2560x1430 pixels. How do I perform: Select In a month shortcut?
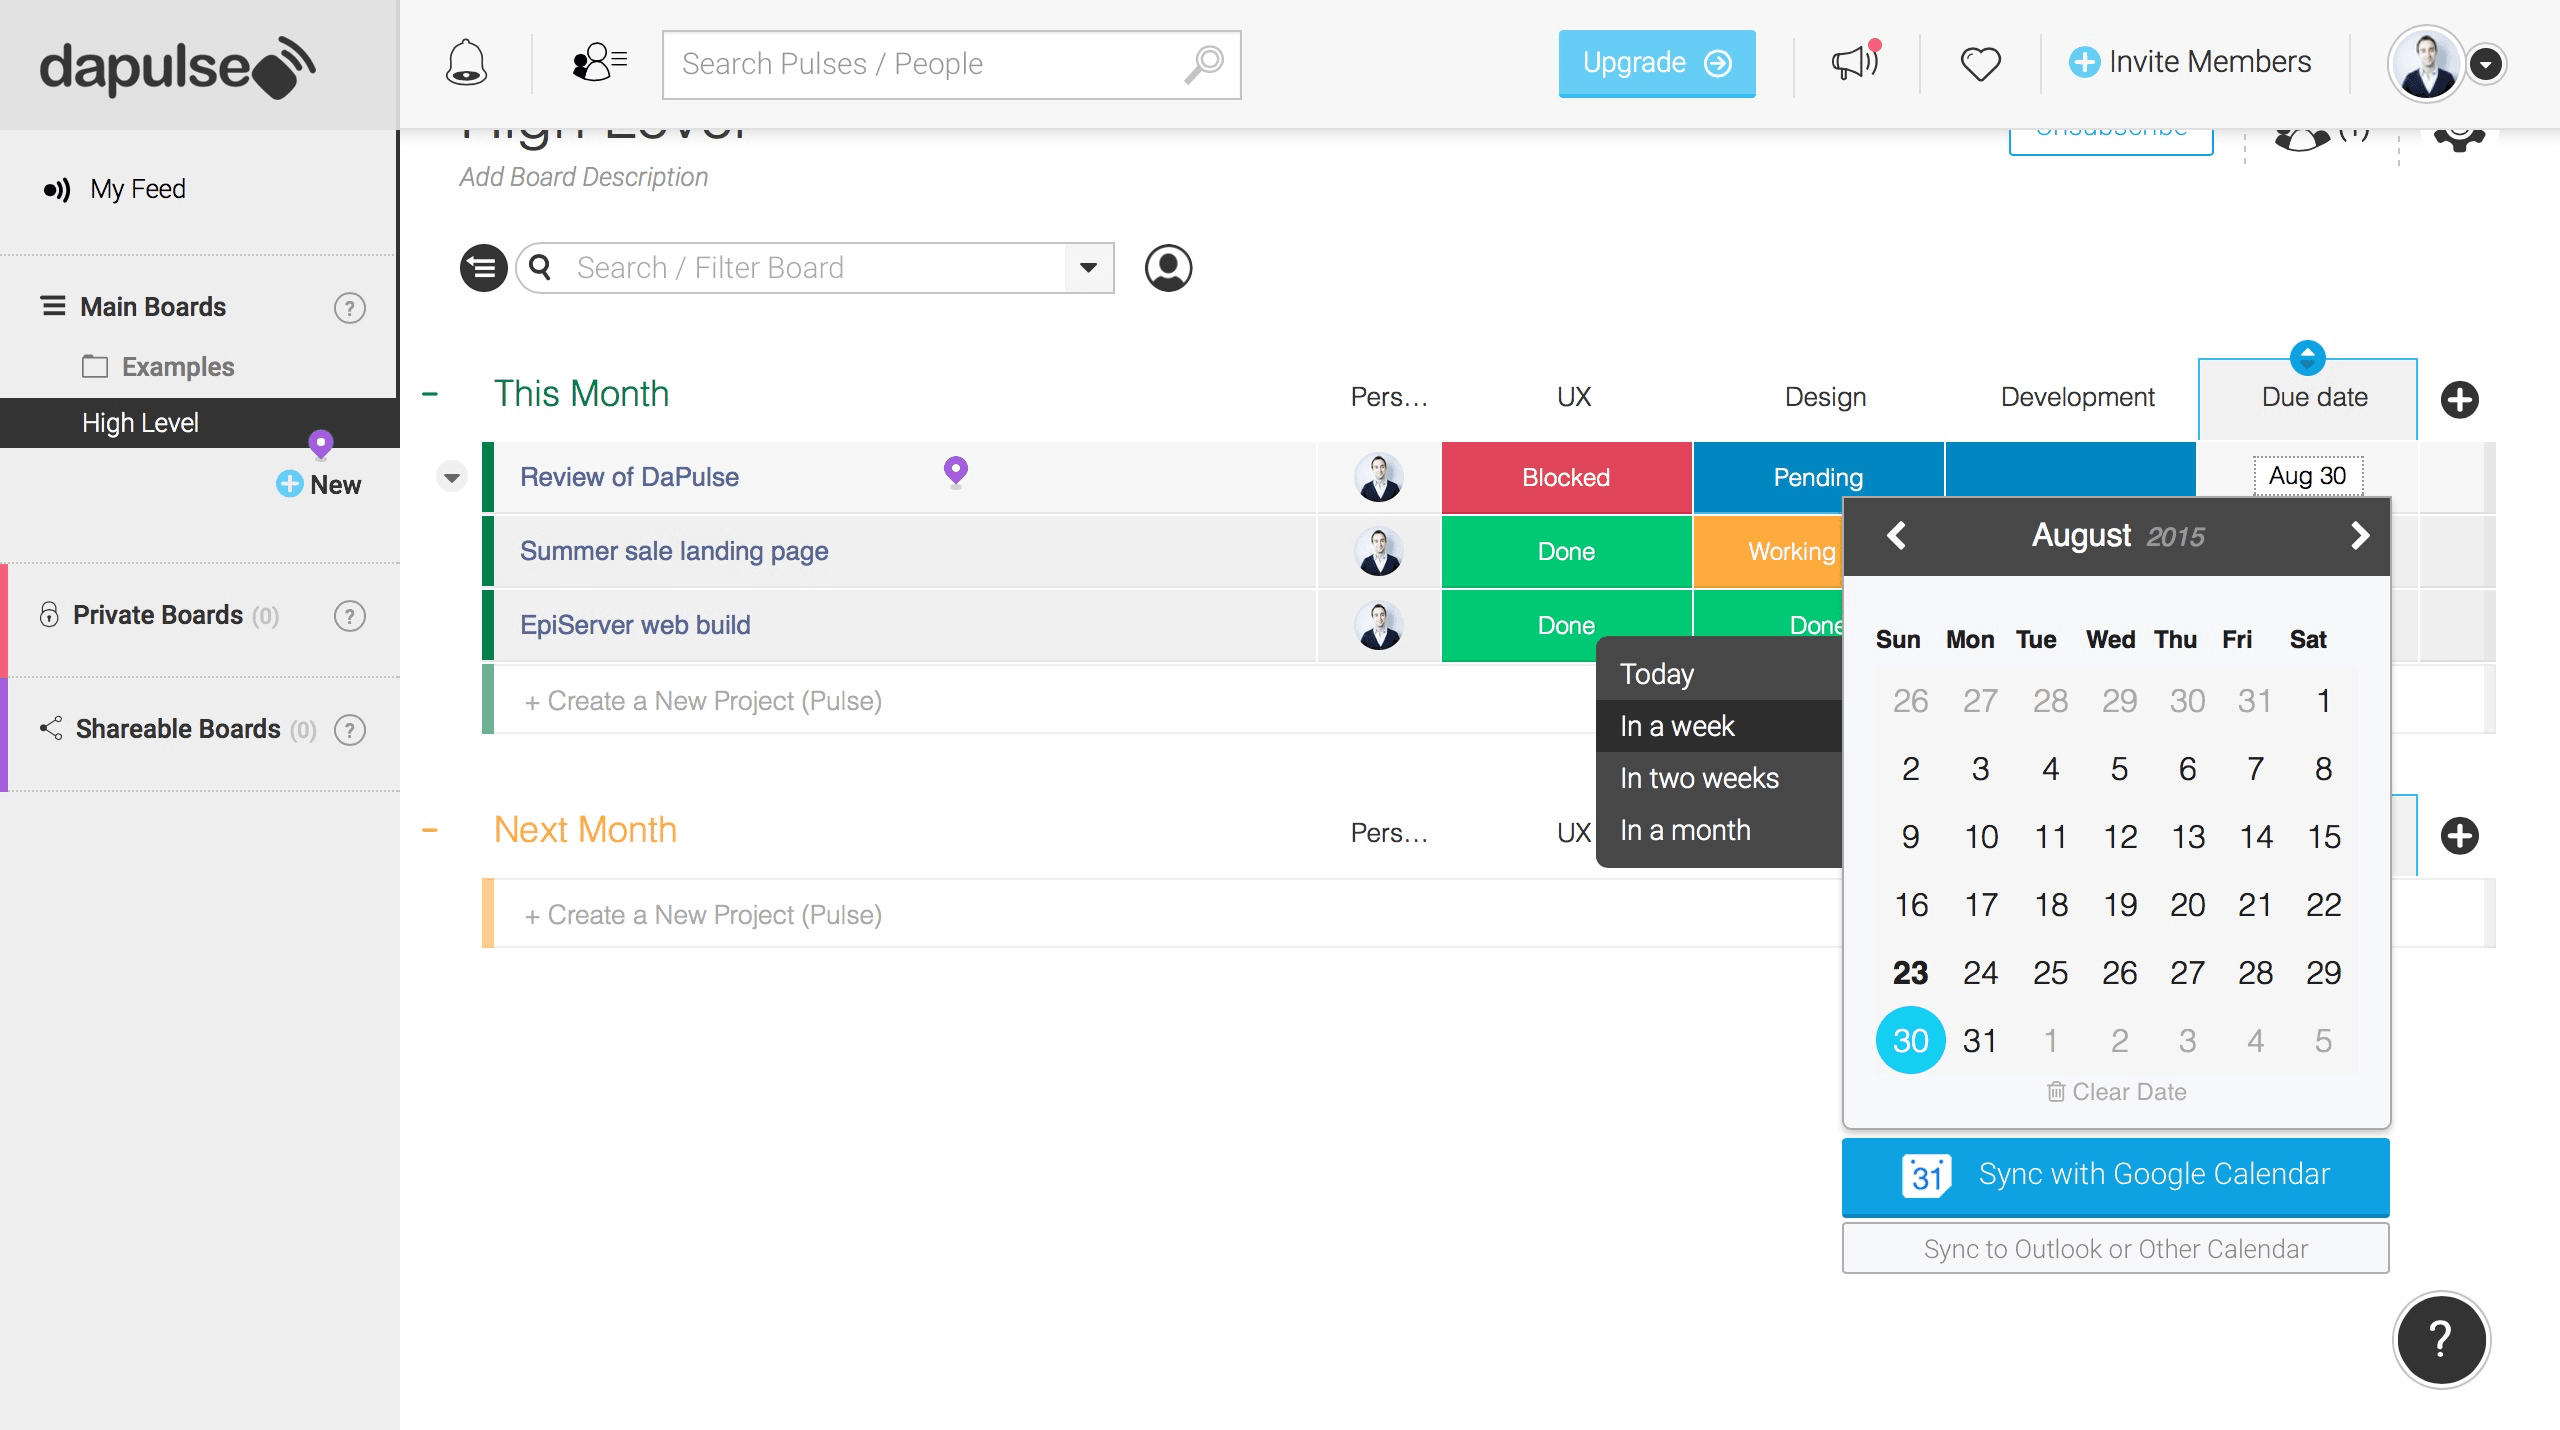tap(1719, 830)
